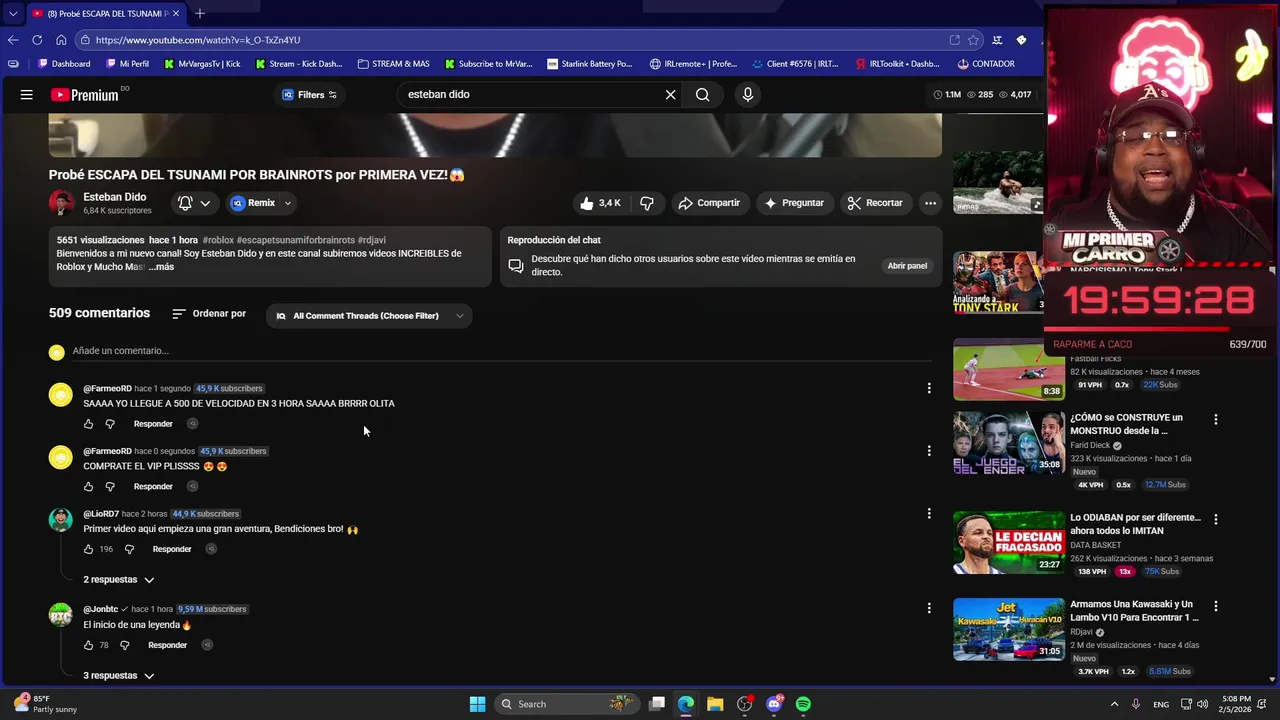Click 'Abrir panel' for chat replay
Screen dimensions: 1280x720
tap(907, 266)
